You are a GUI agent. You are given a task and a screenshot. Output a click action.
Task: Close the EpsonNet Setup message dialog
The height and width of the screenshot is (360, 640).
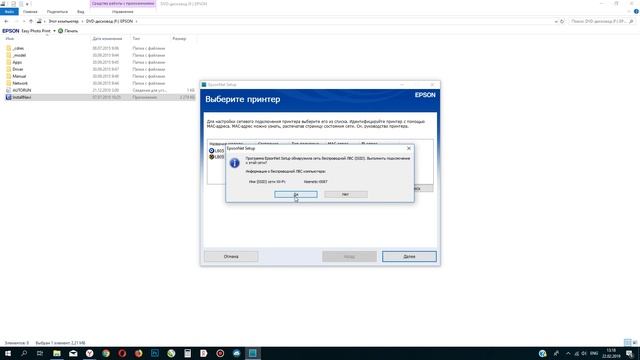[409, 148]
